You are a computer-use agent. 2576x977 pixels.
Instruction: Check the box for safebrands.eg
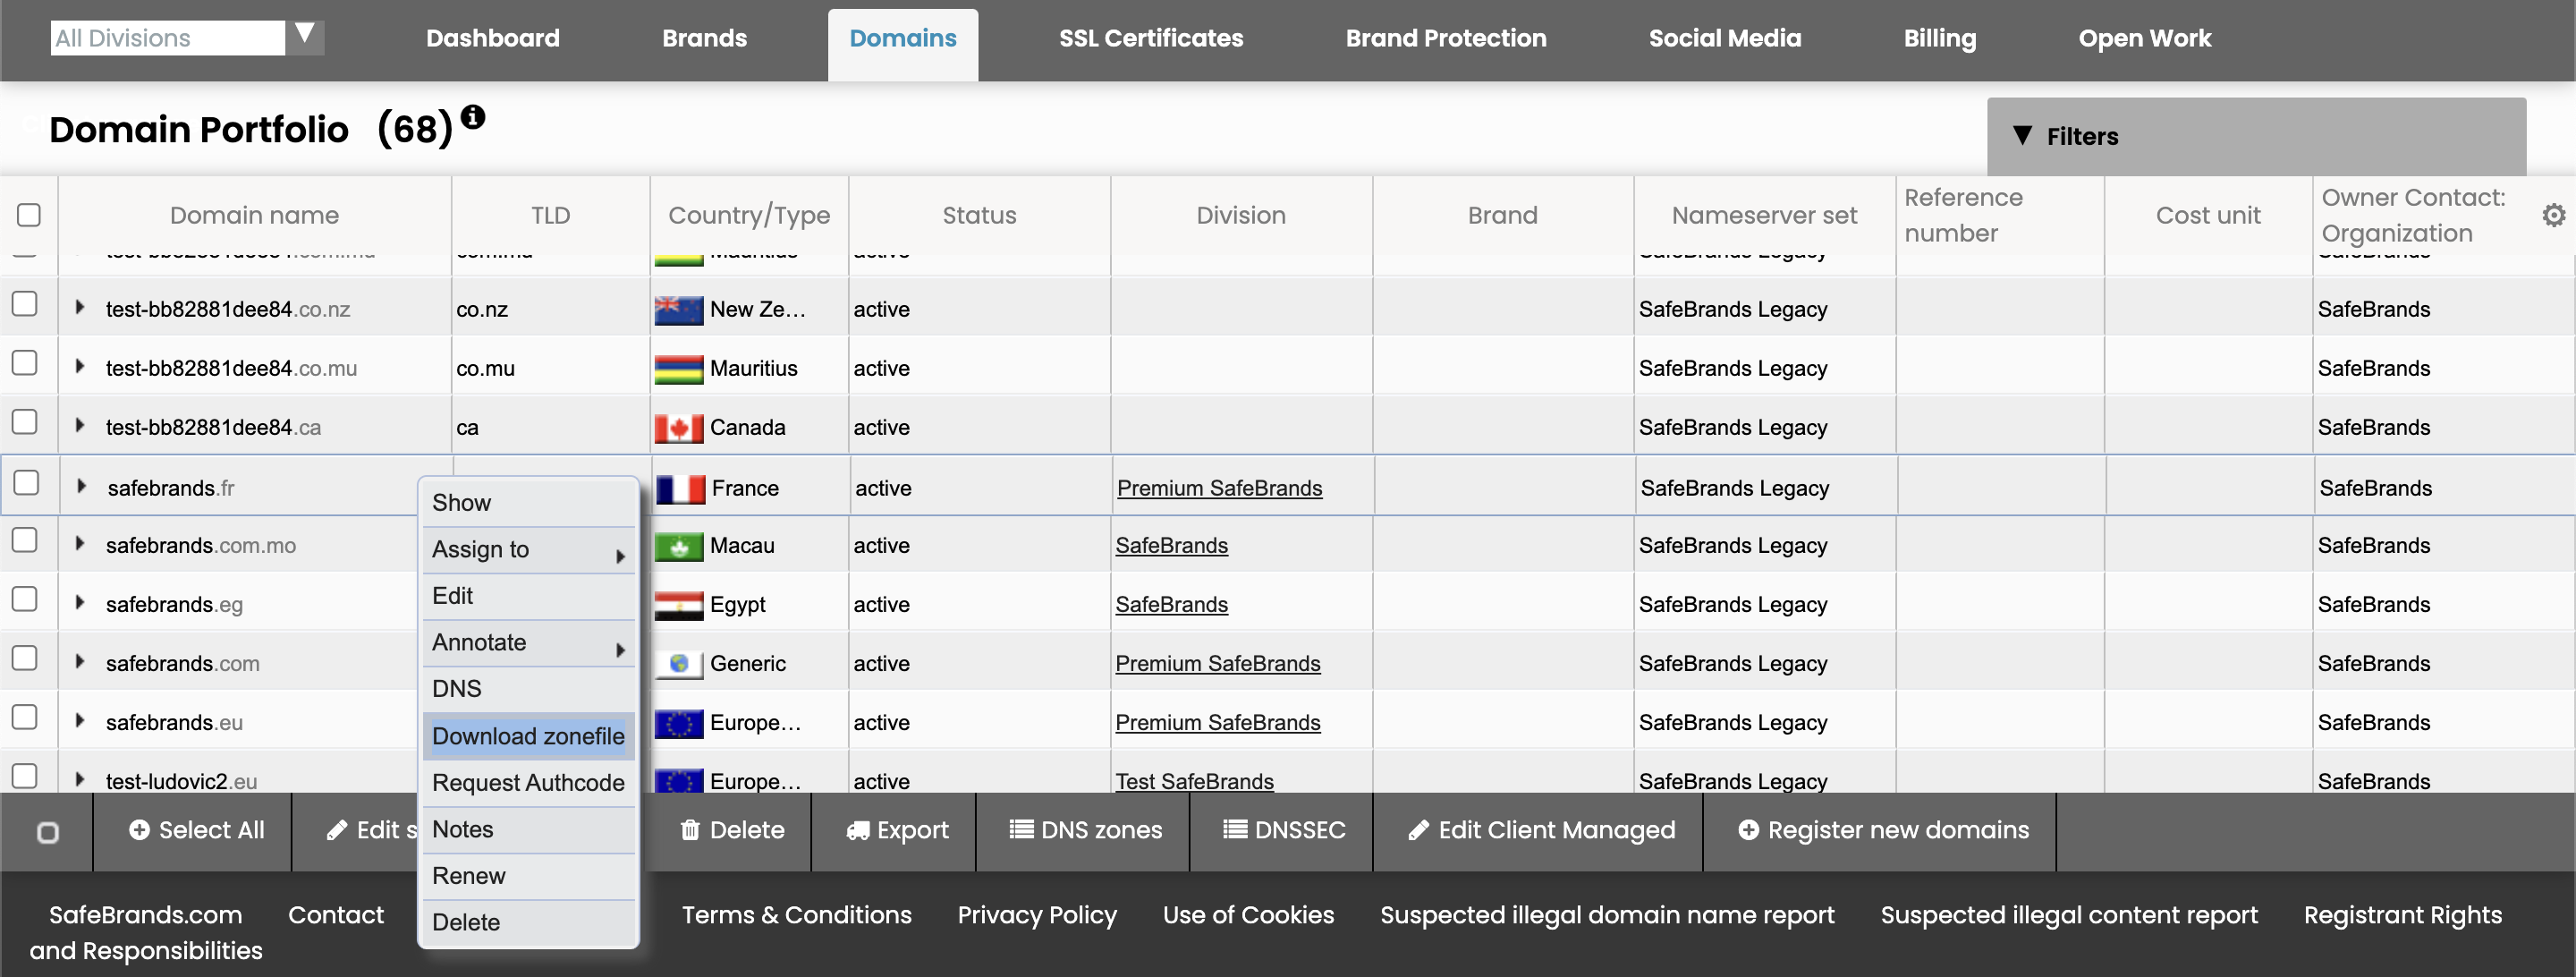point(25,599)
